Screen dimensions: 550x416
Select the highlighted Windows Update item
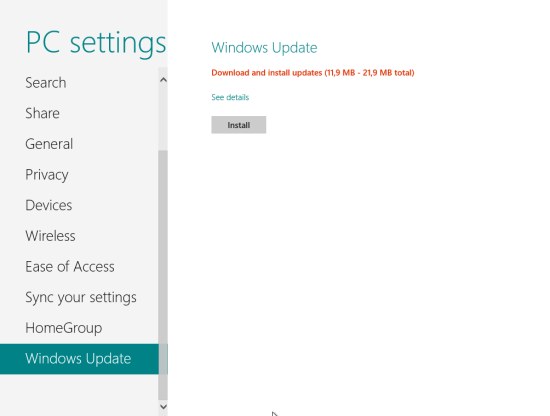79,359
